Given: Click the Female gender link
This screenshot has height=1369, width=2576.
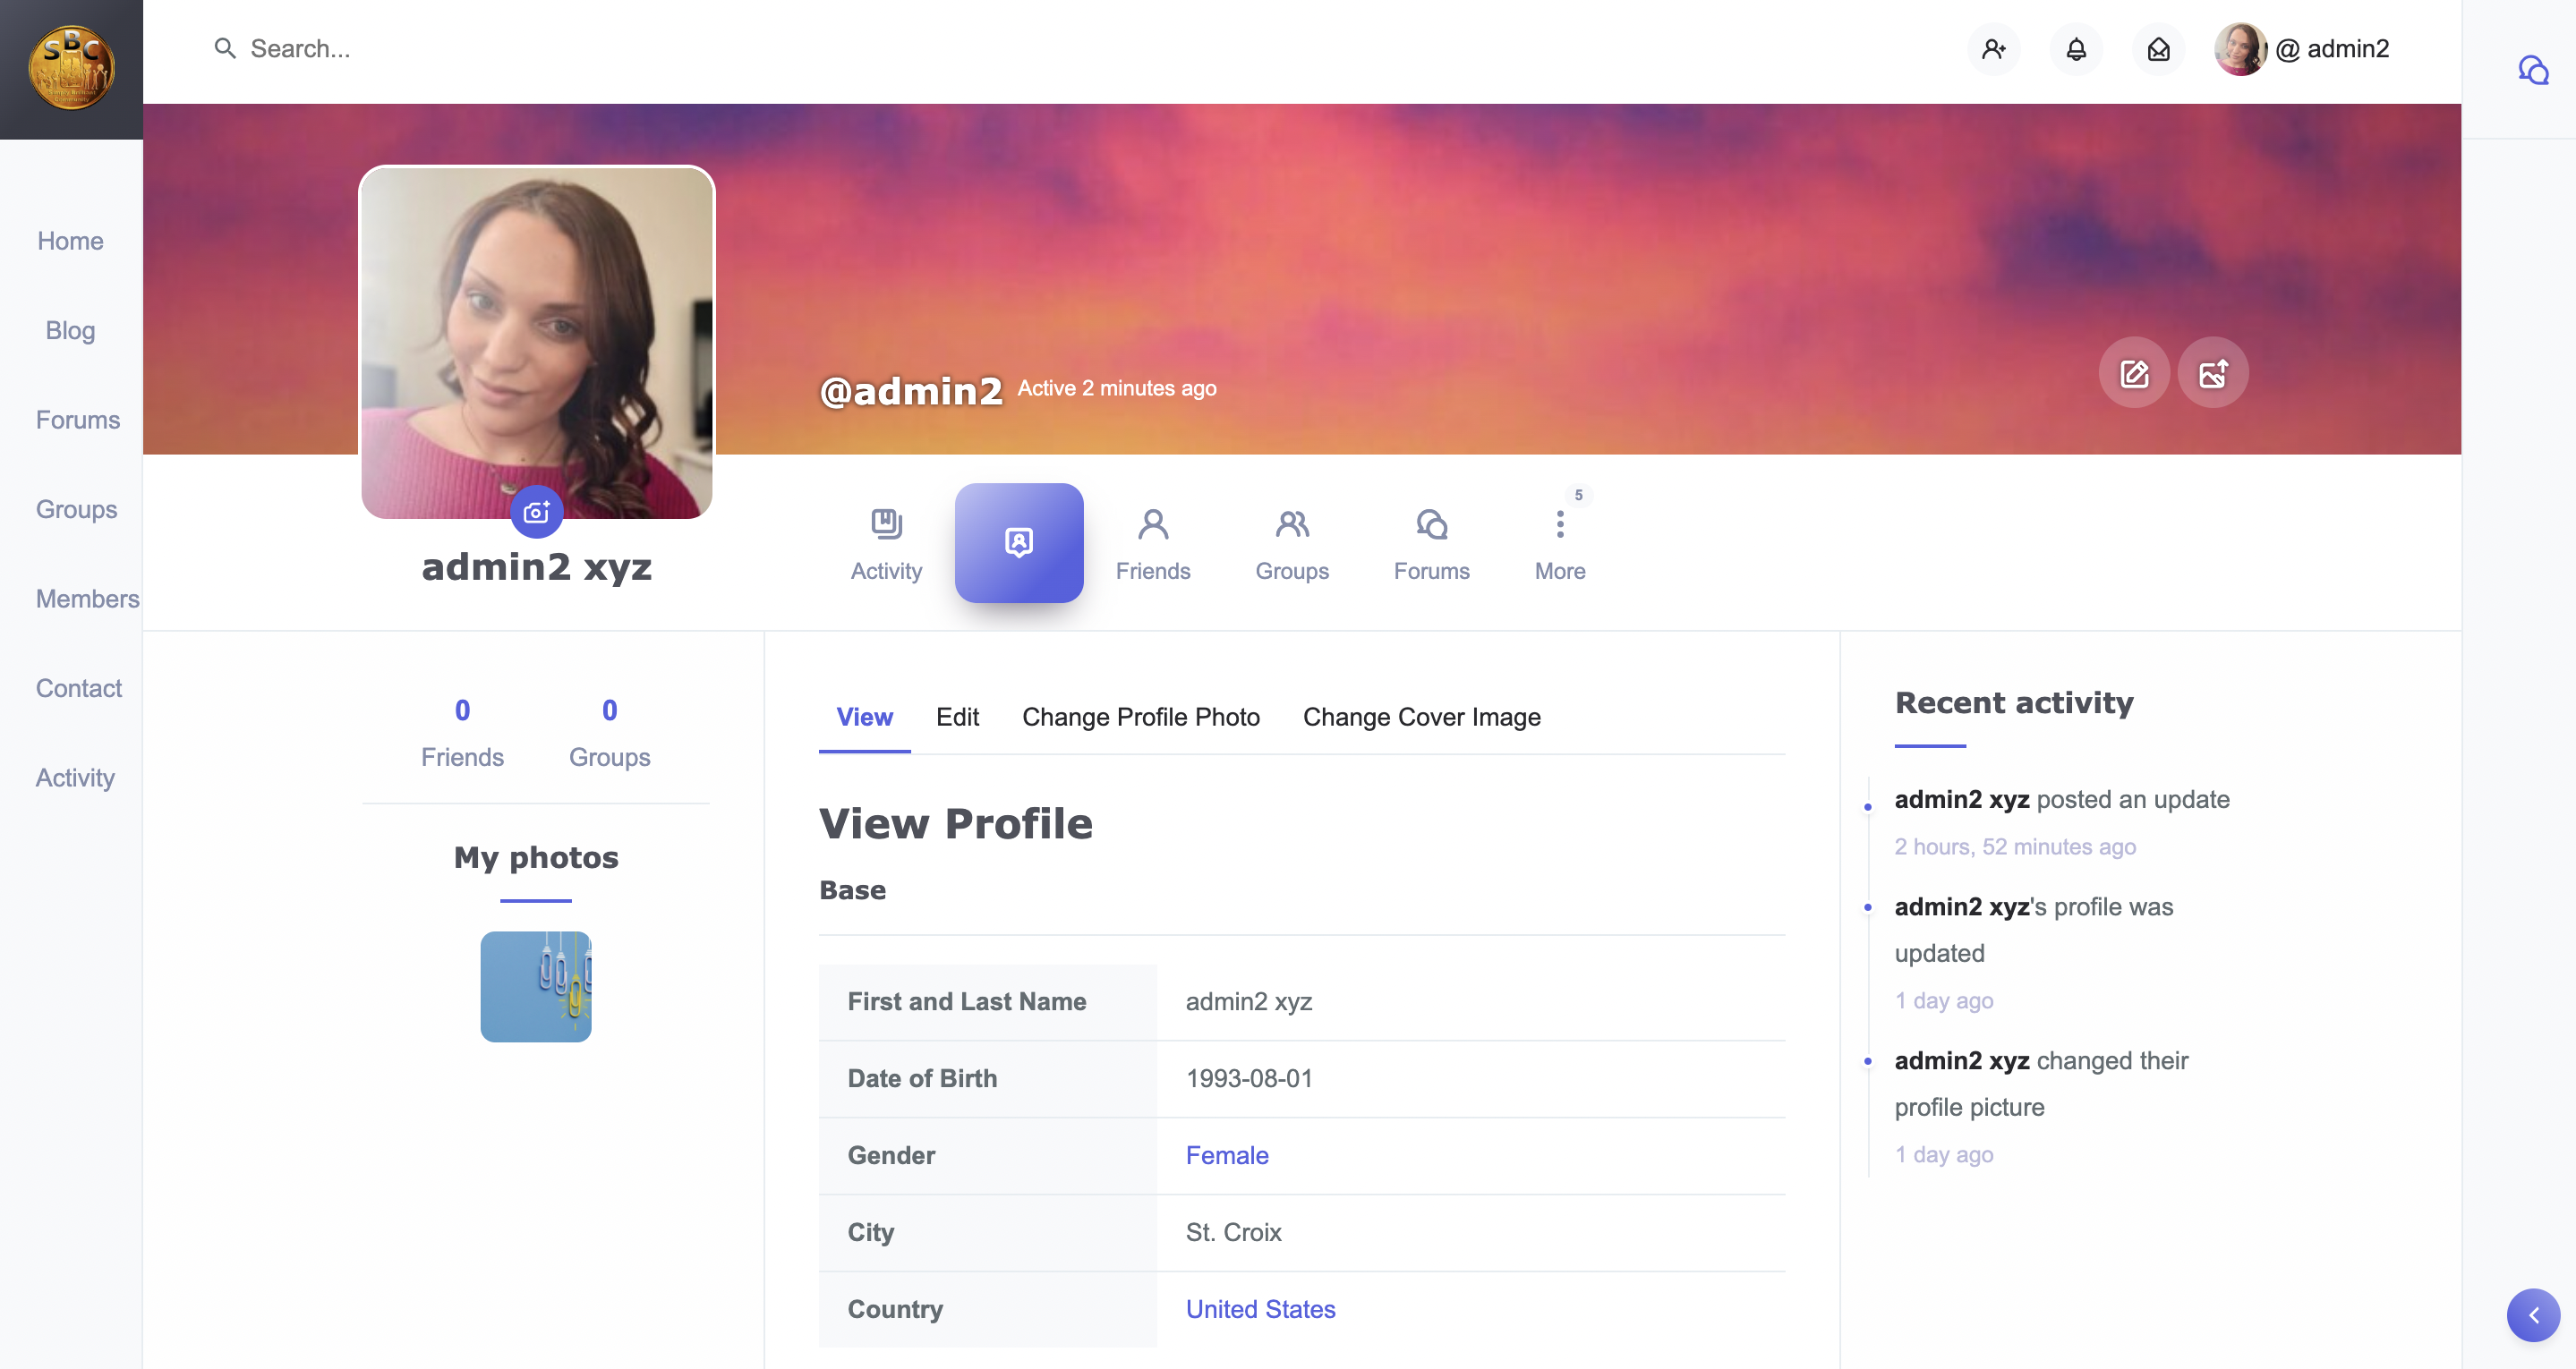Looking at the screenshot, I should click(x=1226, y=1155).
